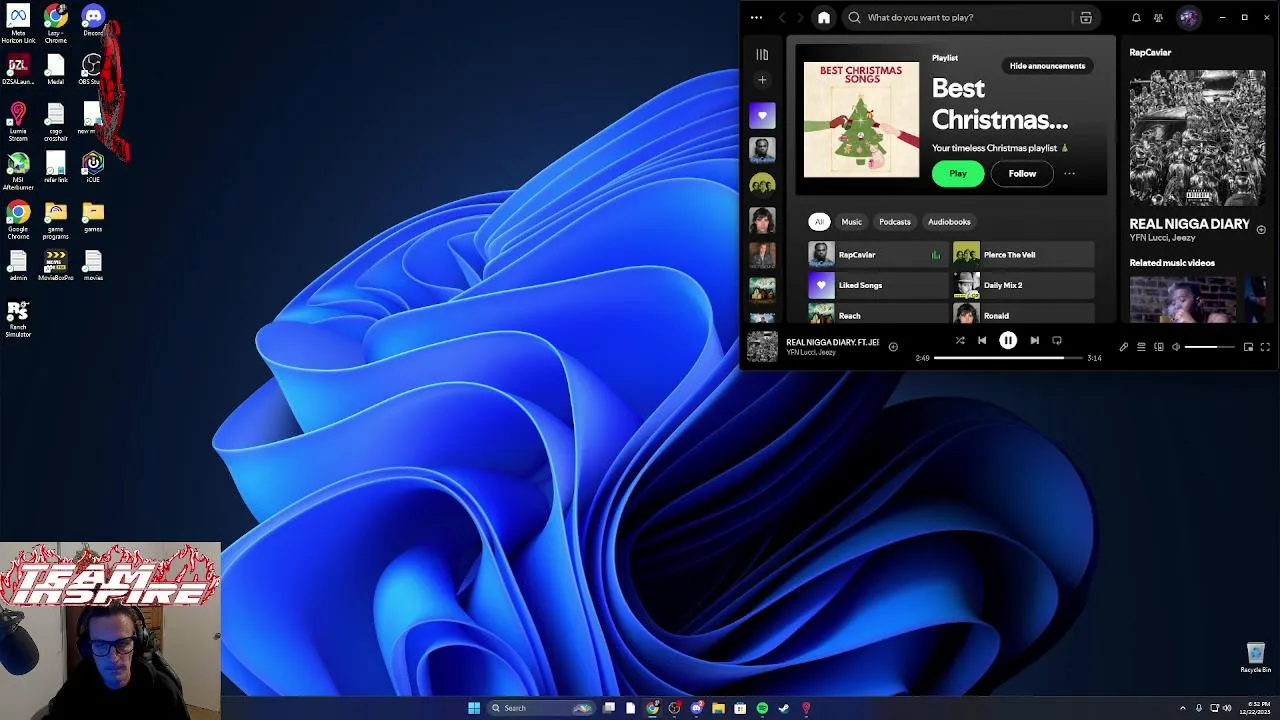Hide announcements button
Viewport: 1280px width, 720px height.
coord(1047,66)
